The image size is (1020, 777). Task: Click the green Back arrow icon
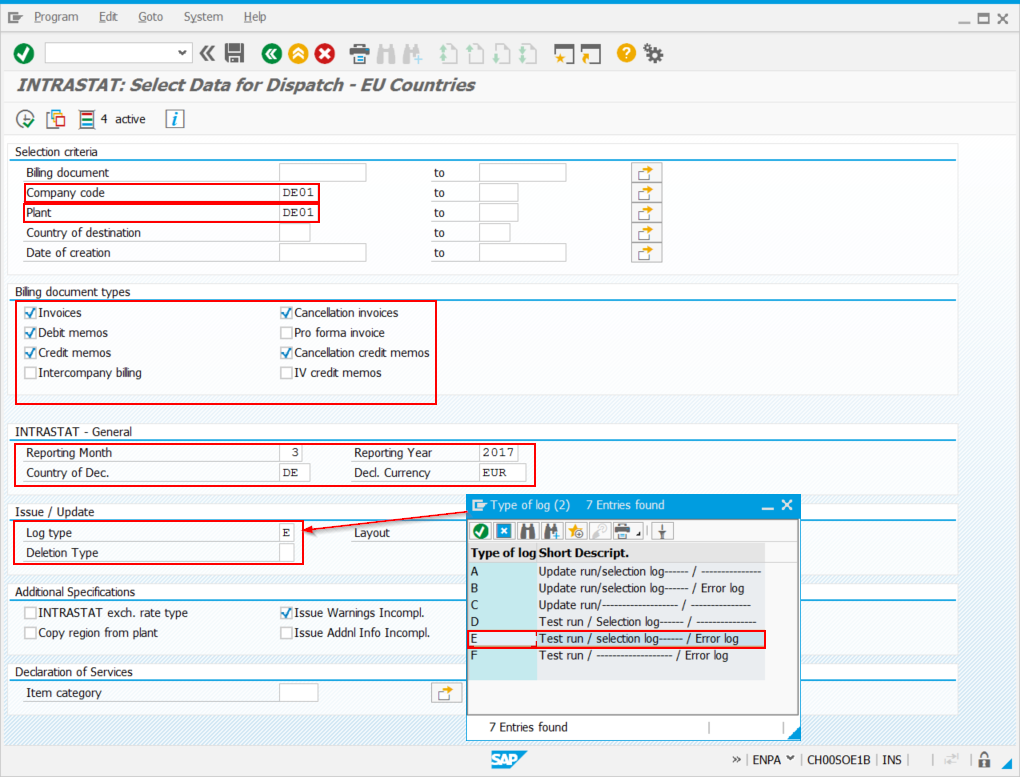(272, 53)
